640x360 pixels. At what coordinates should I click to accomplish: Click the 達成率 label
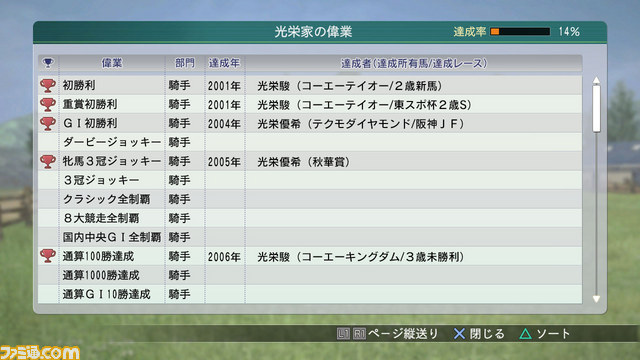tap(470, 31)
